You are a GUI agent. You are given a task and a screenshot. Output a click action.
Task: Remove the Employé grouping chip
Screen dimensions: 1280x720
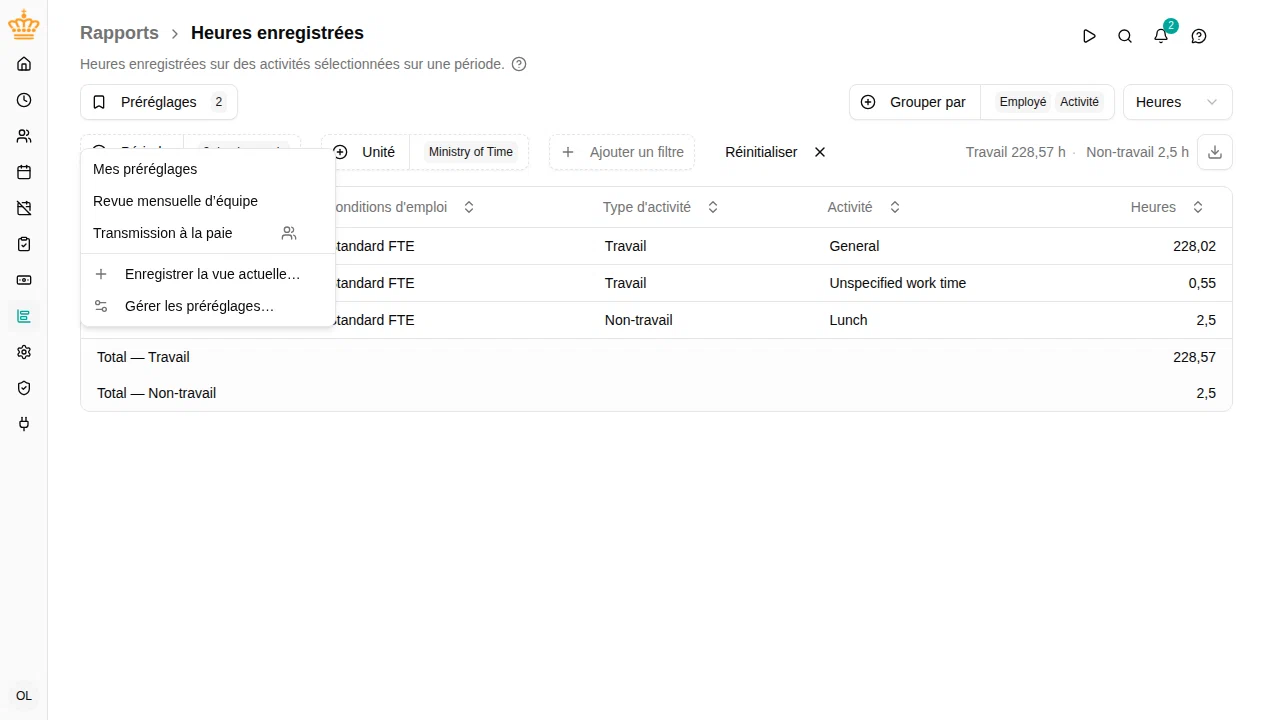point(1023,102)
